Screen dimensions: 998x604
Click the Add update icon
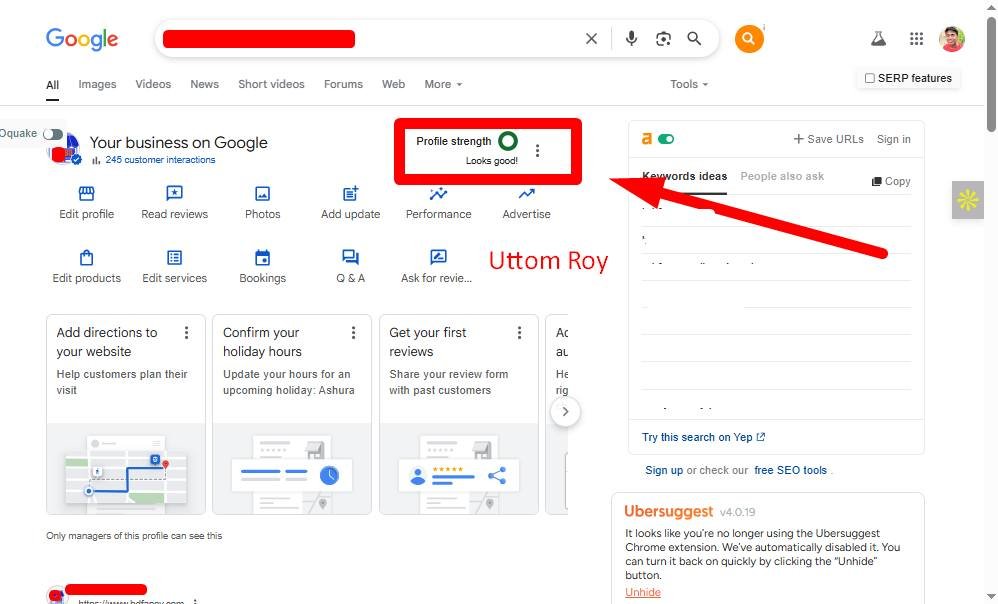350,194
